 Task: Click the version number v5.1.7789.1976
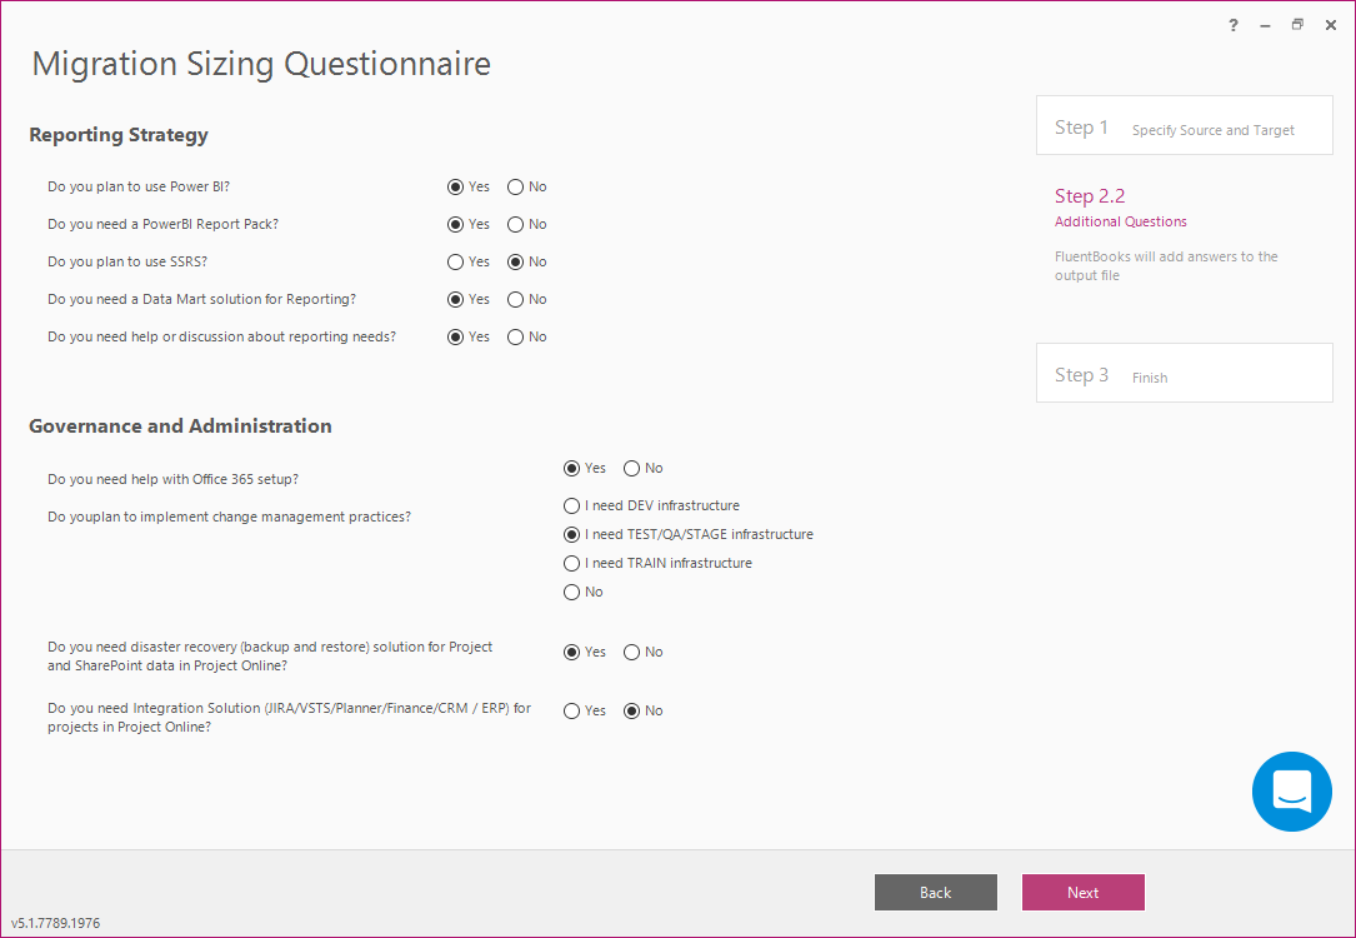click(58, 923)
